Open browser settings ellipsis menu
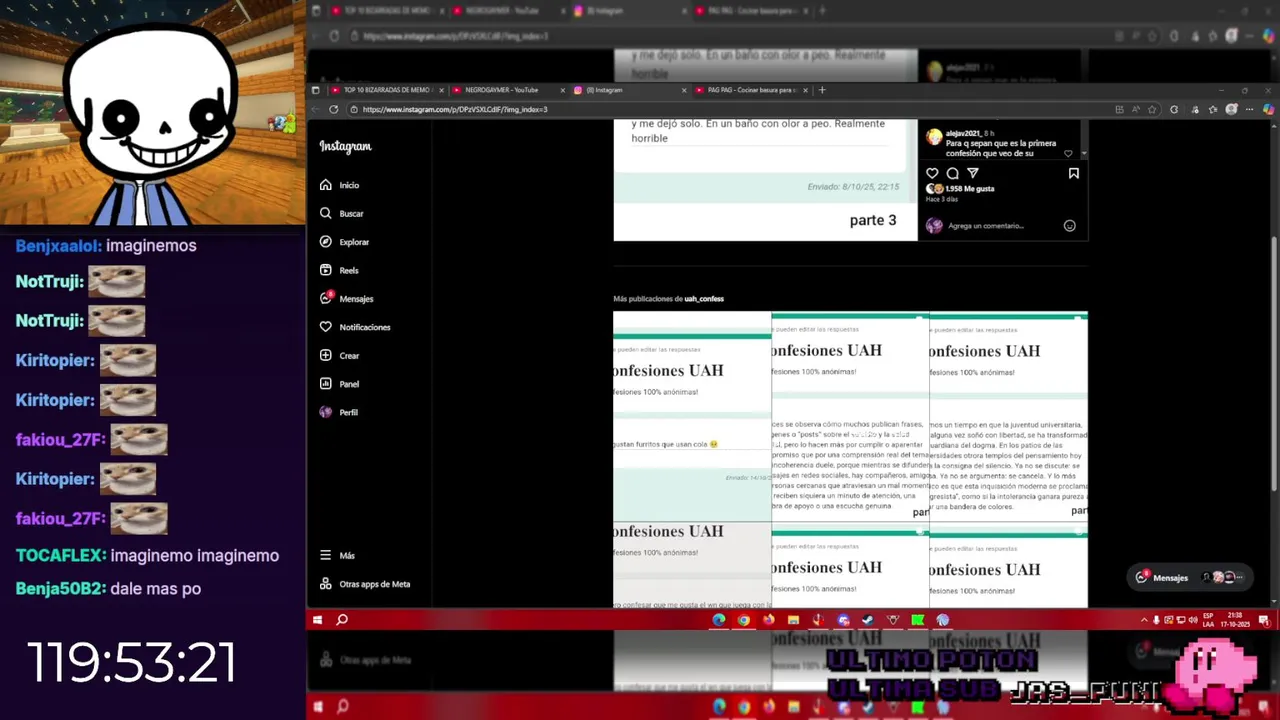The width and height of the screenshot is (1280, 720). tap(1251, 109)
